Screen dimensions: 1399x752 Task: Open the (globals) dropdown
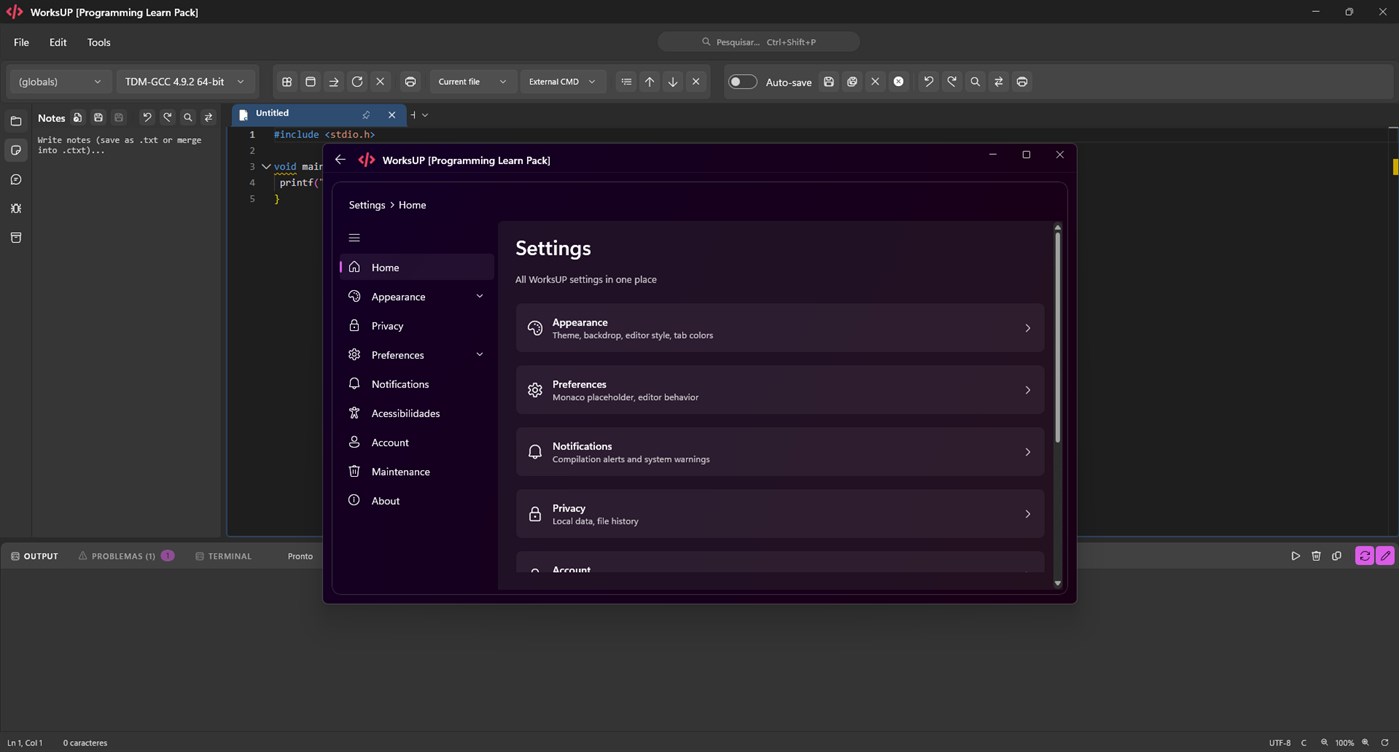pyautogui.click(x=59, y=82)
